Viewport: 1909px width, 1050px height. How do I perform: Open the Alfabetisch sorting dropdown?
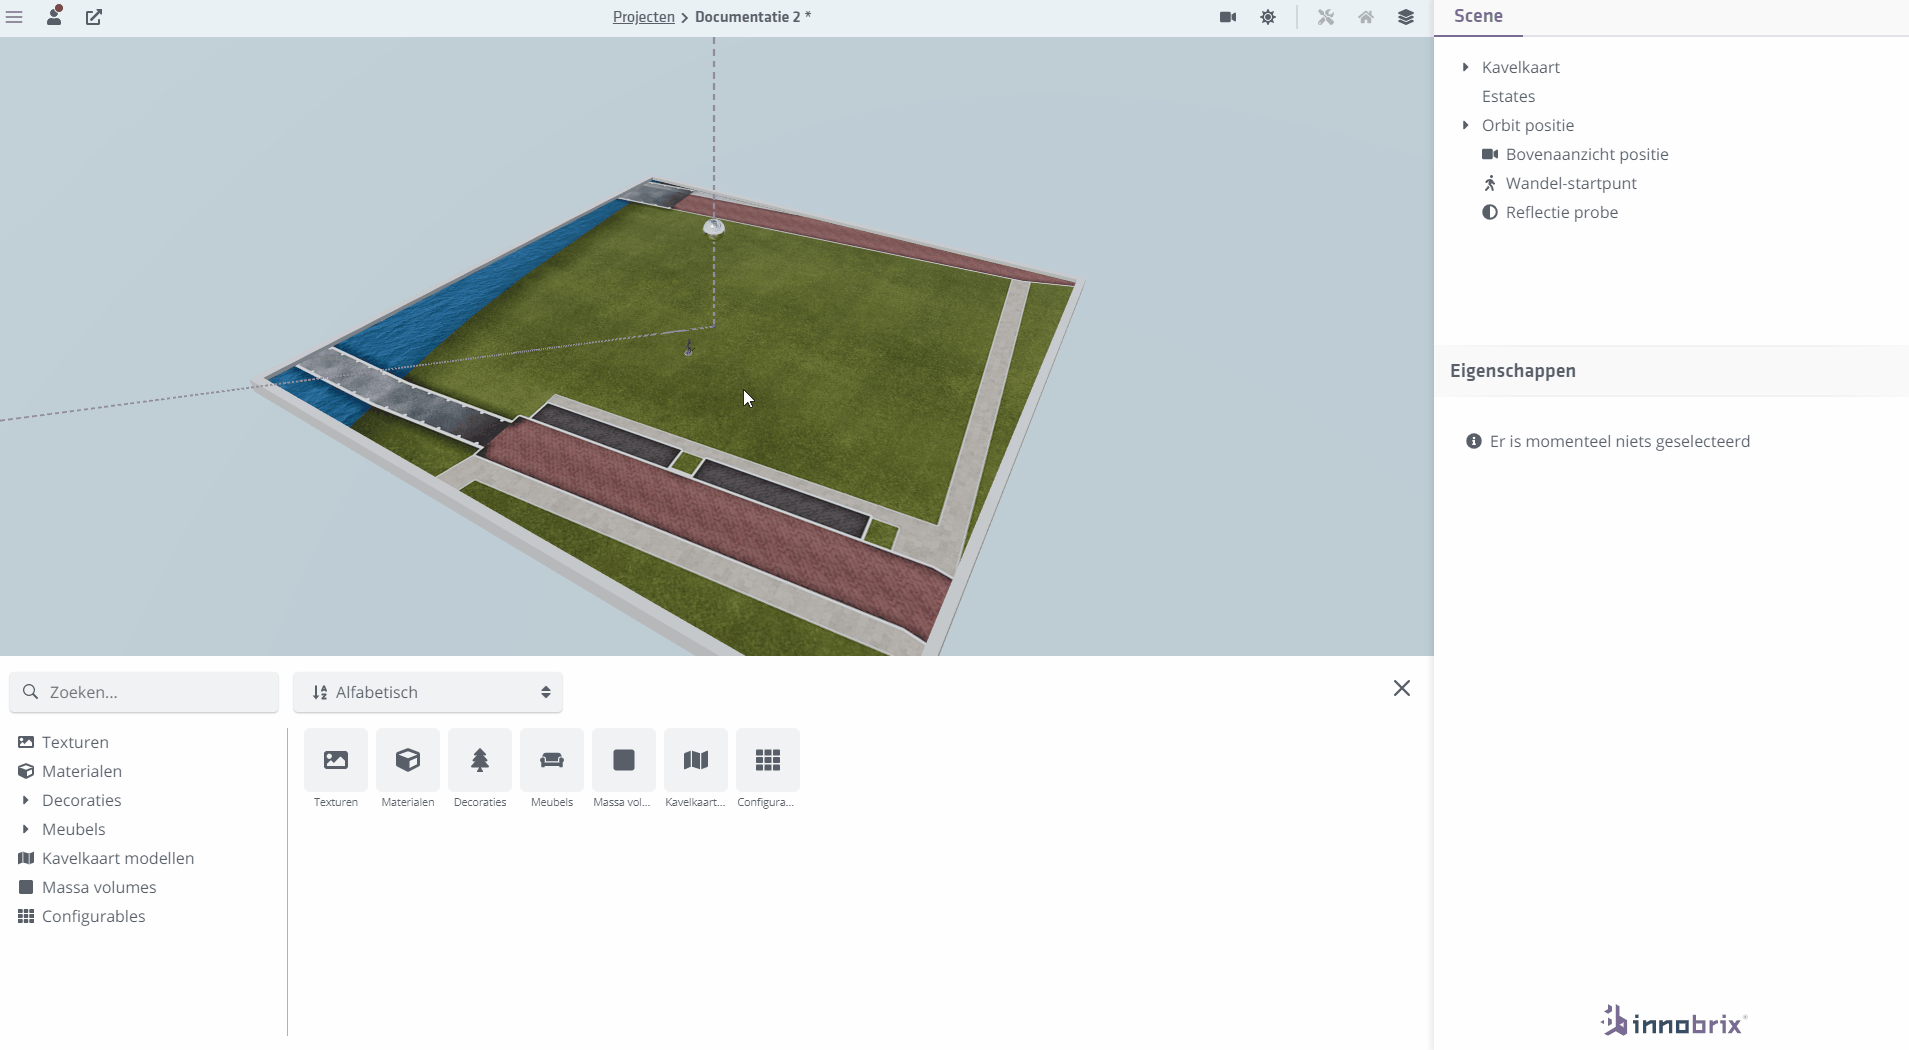coord(429,692)
